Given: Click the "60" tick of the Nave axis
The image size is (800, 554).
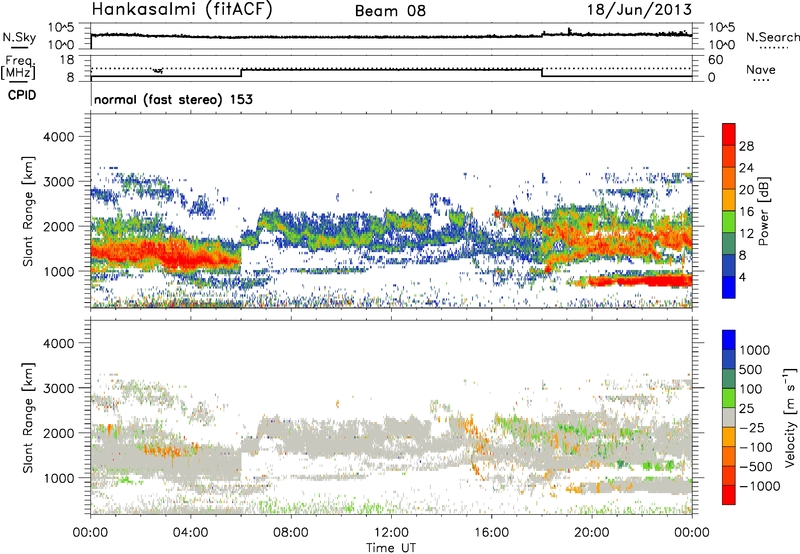Looking at the screenshot, I should pyautogui.click(x=716, y=60).
